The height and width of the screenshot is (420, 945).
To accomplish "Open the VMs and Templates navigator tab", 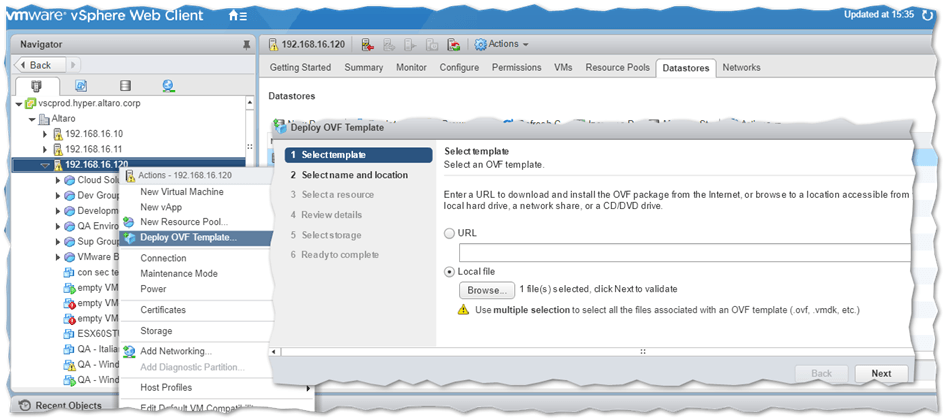I will click(x=81, y=86).
